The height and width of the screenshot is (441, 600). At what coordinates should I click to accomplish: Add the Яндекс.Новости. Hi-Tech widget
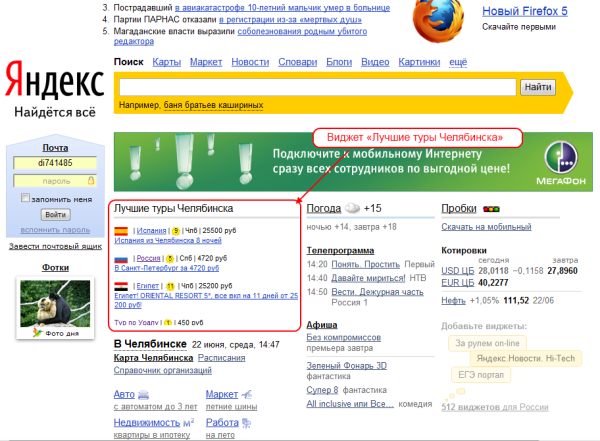[526, 358]
